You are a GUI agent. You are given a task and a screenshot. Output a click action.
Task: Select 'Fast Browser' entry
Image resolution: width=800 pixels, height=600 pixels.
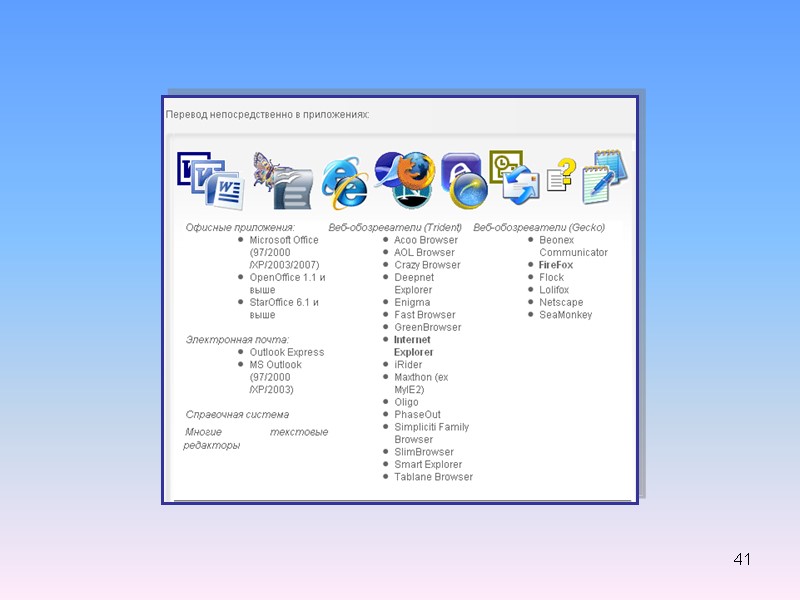click(424, 315)
